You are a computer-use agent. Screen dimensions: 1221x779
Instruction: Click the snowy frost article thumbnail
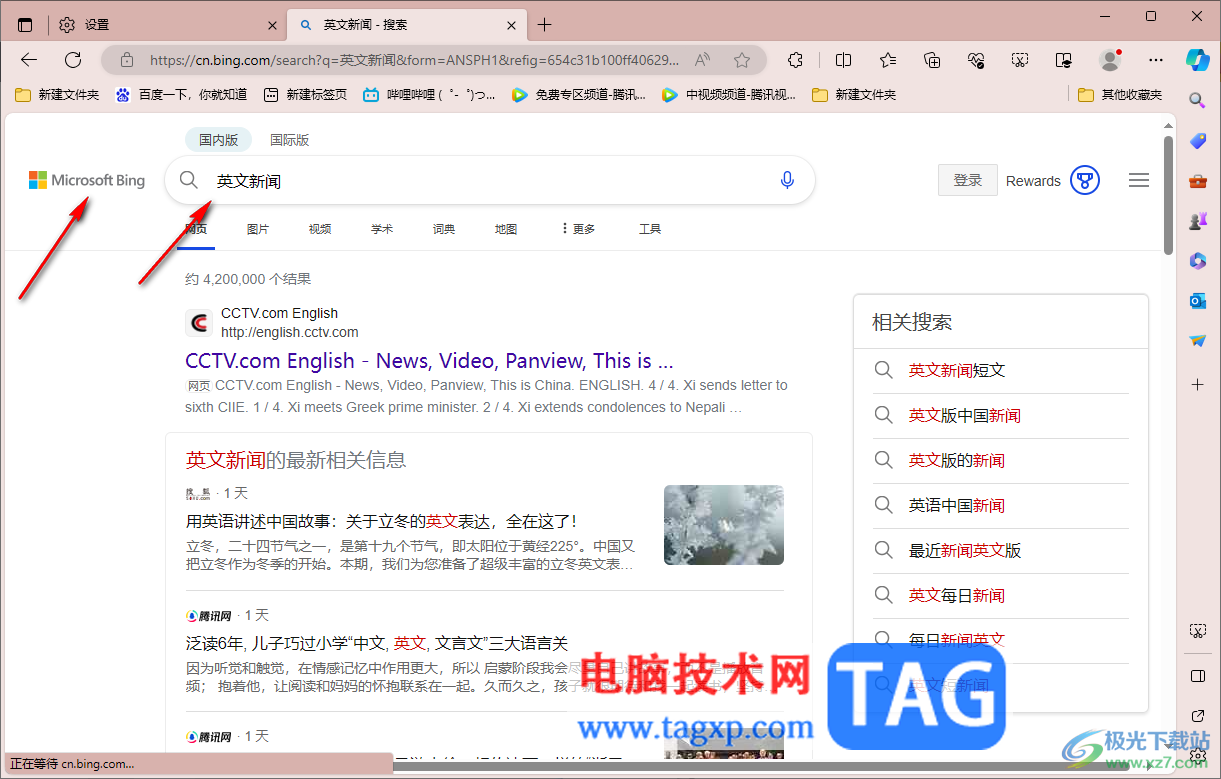tap(724, 525)
